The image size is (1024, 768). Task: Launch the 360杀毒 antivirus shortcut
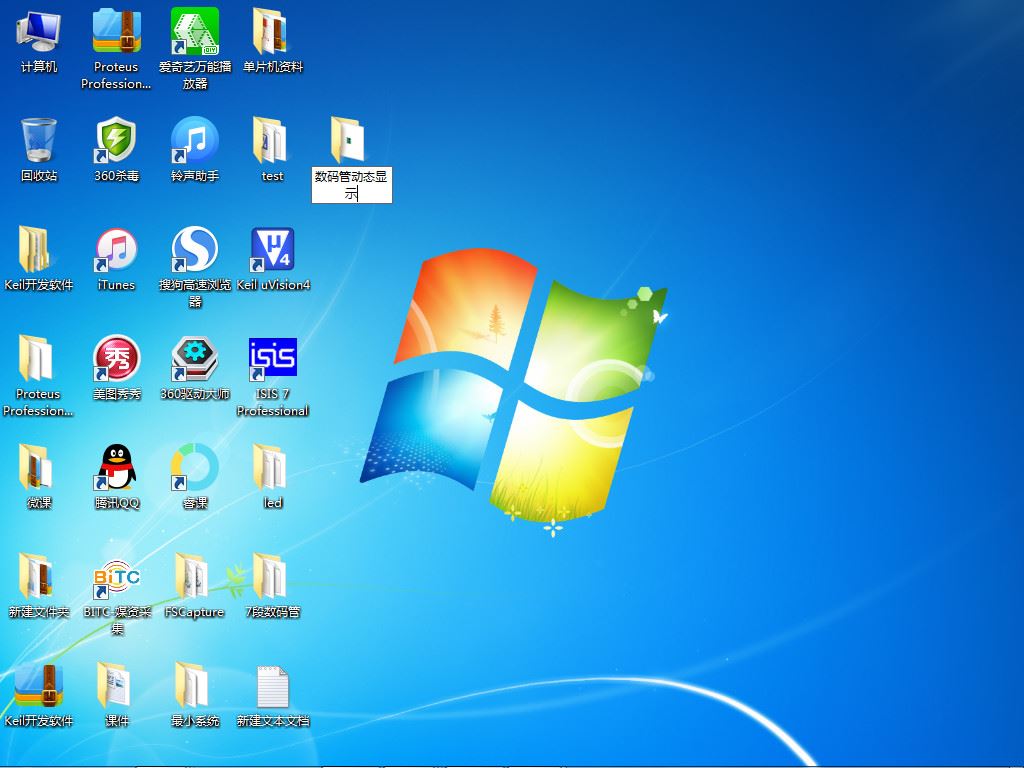(x=116, y=140)
